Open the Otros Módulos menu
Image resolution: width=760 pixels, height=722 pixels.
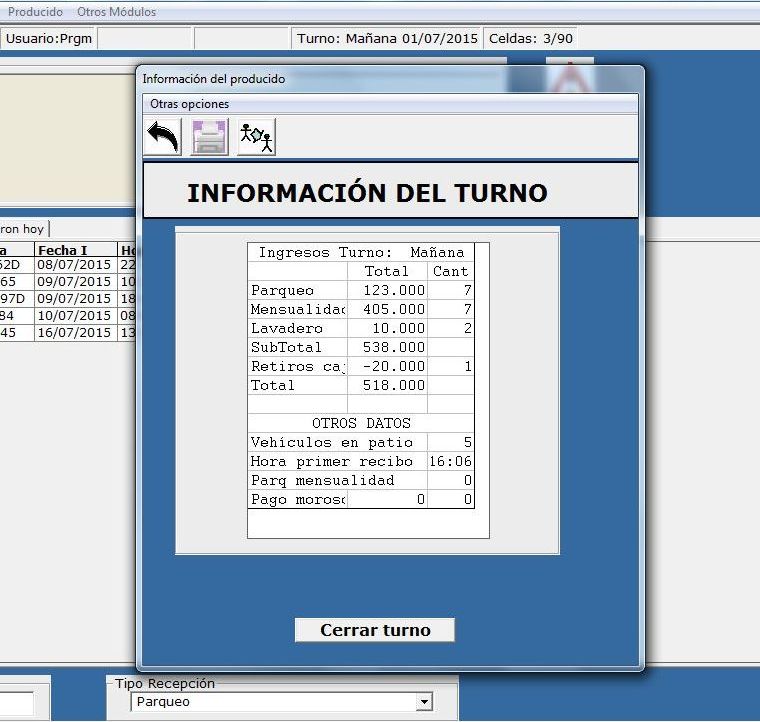116,12
